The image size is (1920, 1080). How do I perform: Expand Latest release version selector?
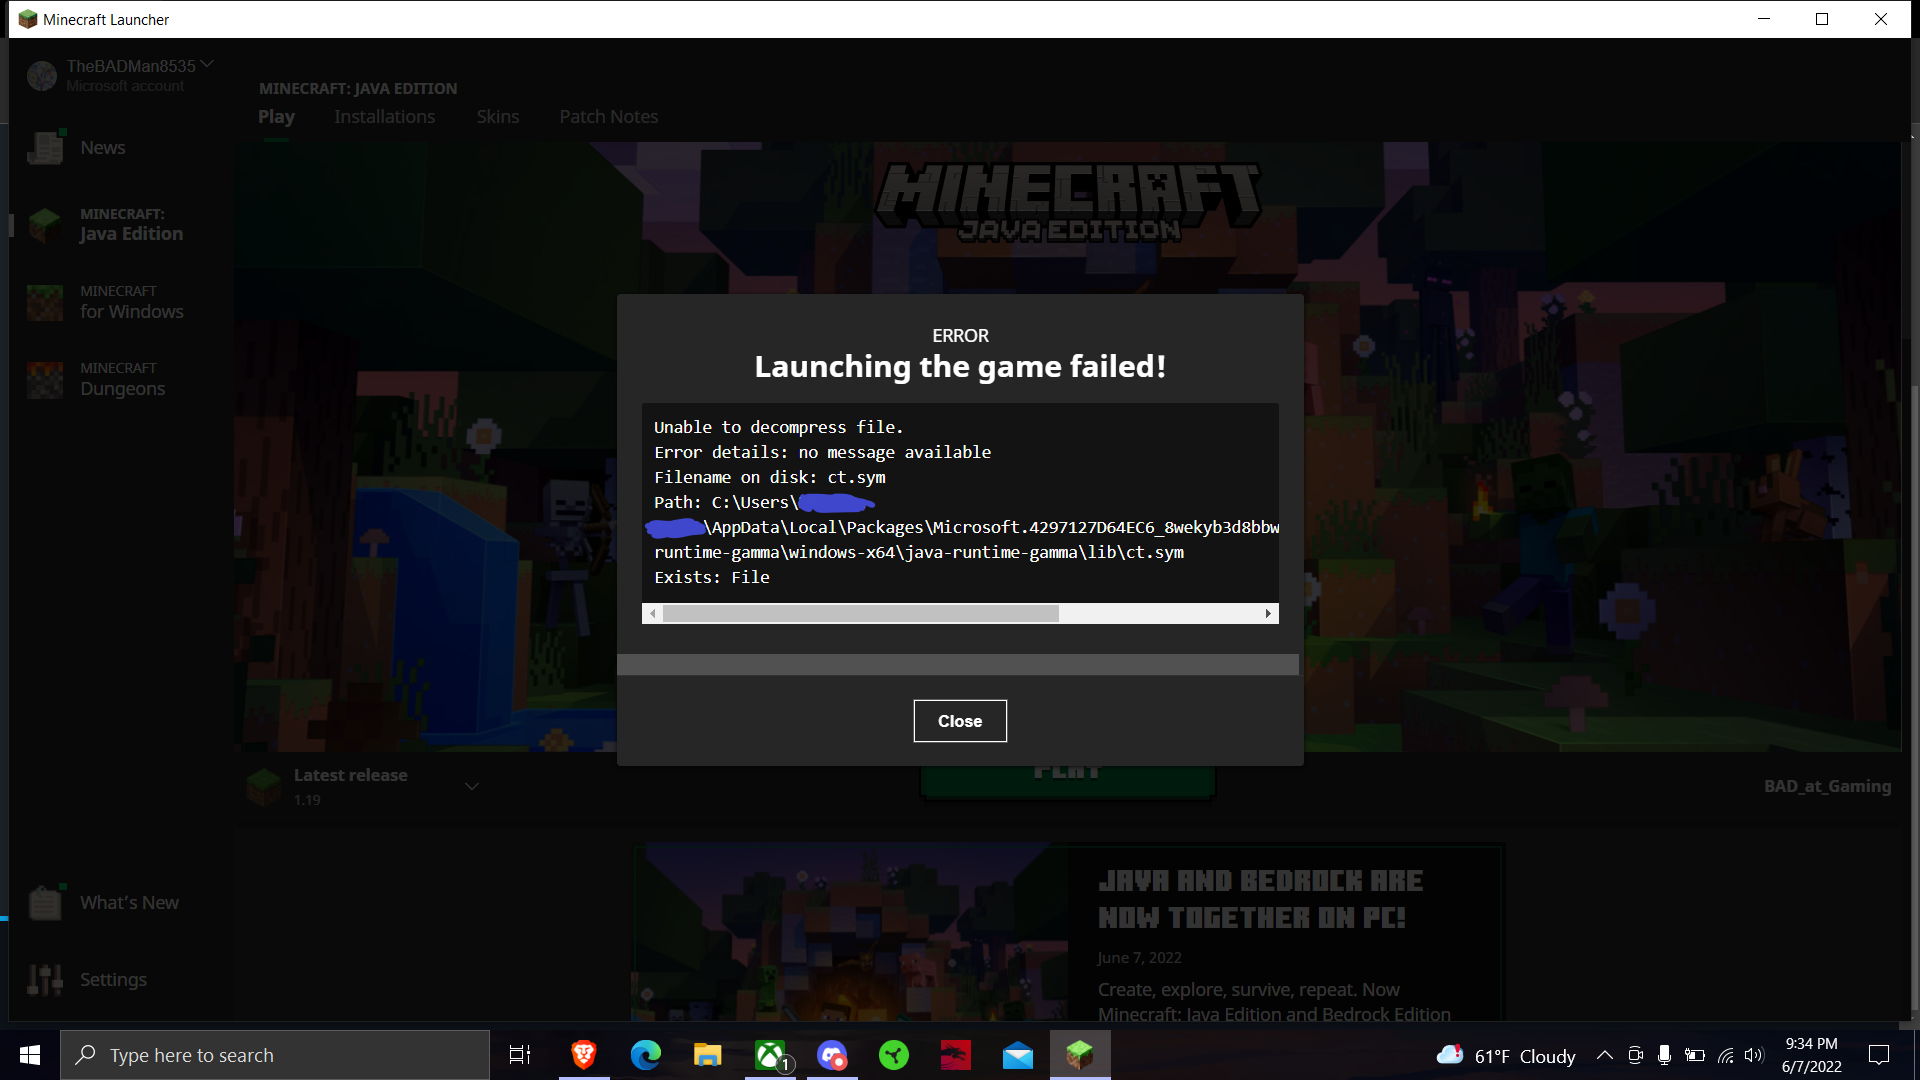(472, 787)
